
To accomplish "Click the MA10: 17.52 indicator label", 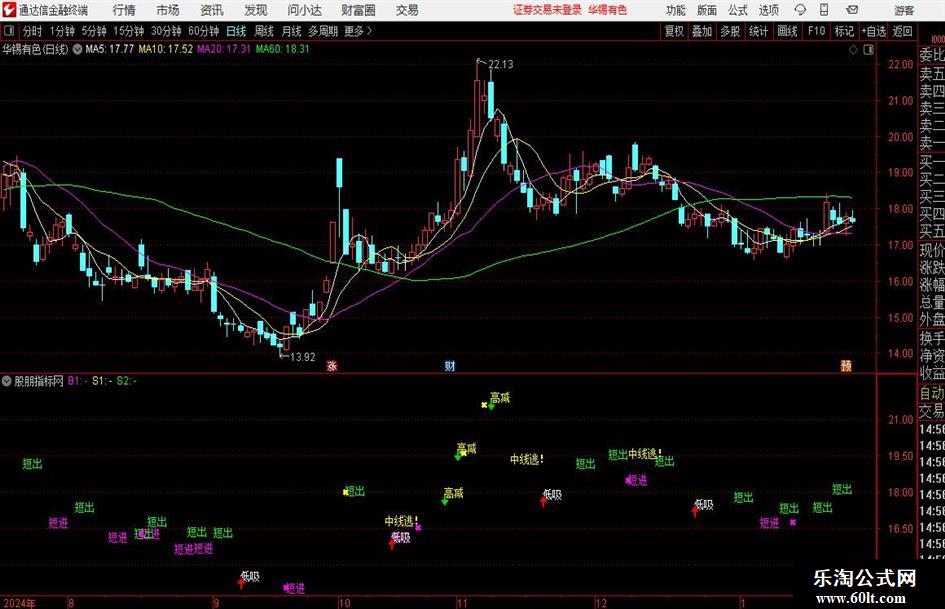I will click(166, 49).
